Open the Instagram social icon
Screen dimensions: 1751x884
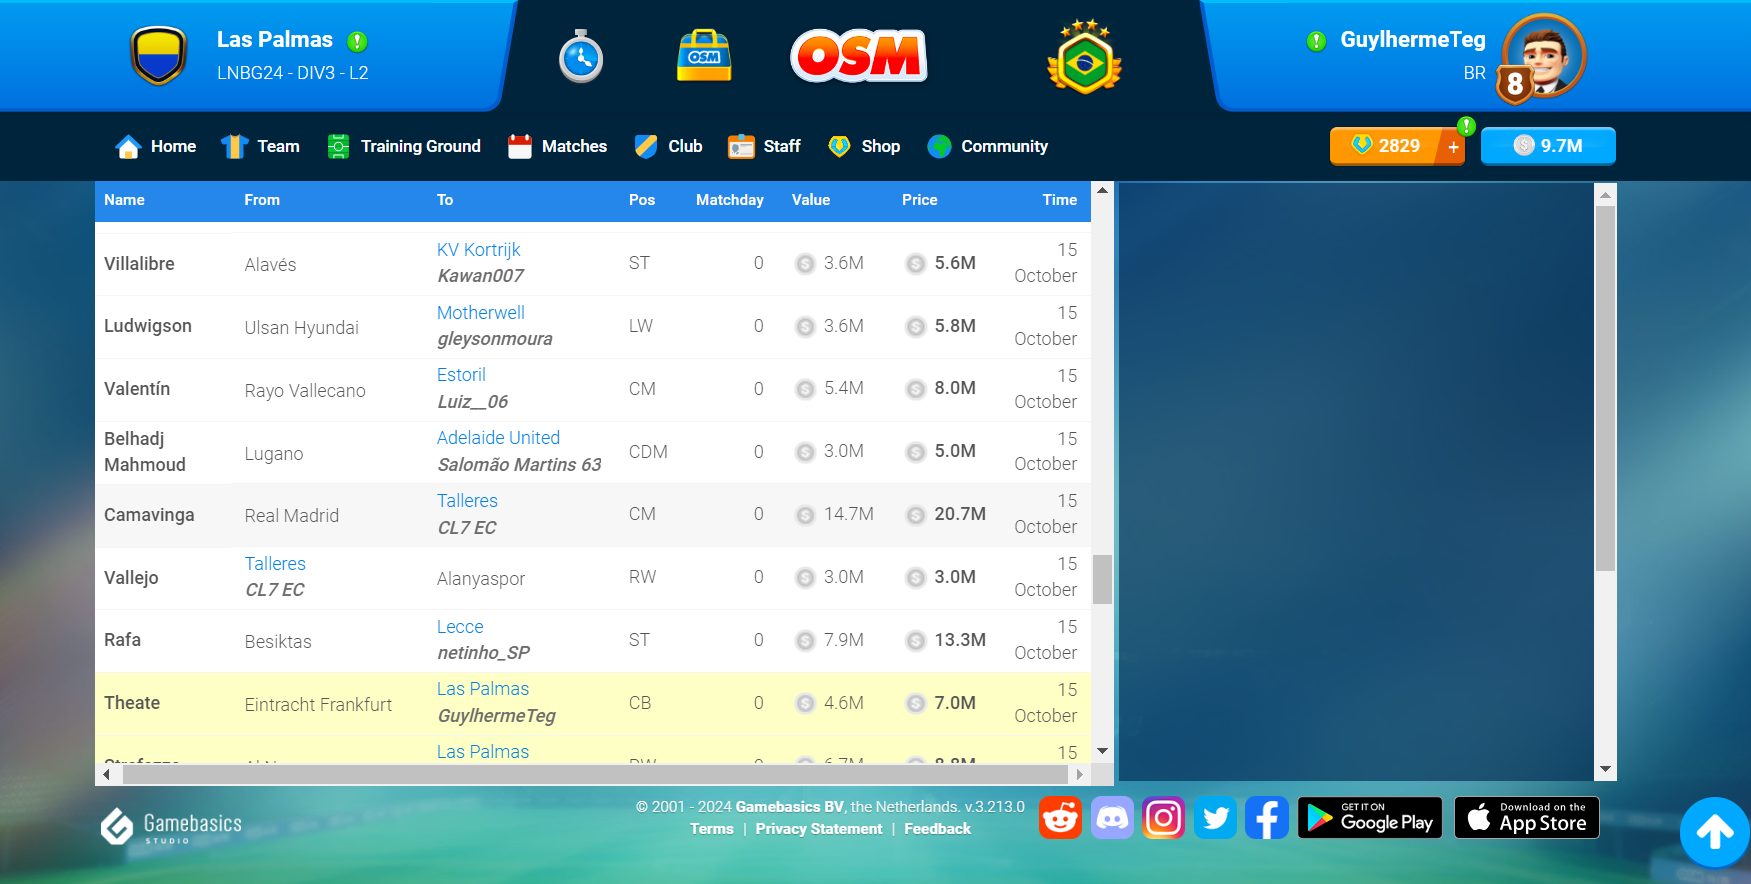click(x=1163, y=818)
